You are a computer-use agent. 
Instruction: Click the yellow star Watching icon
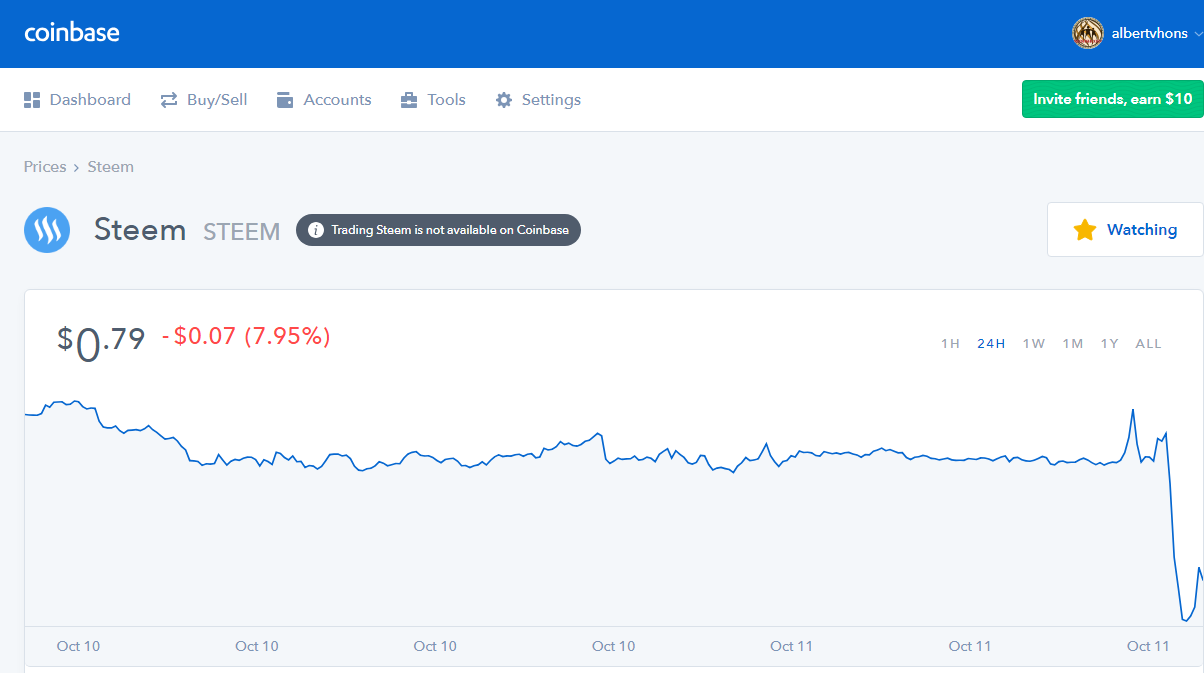point(1085,230)
